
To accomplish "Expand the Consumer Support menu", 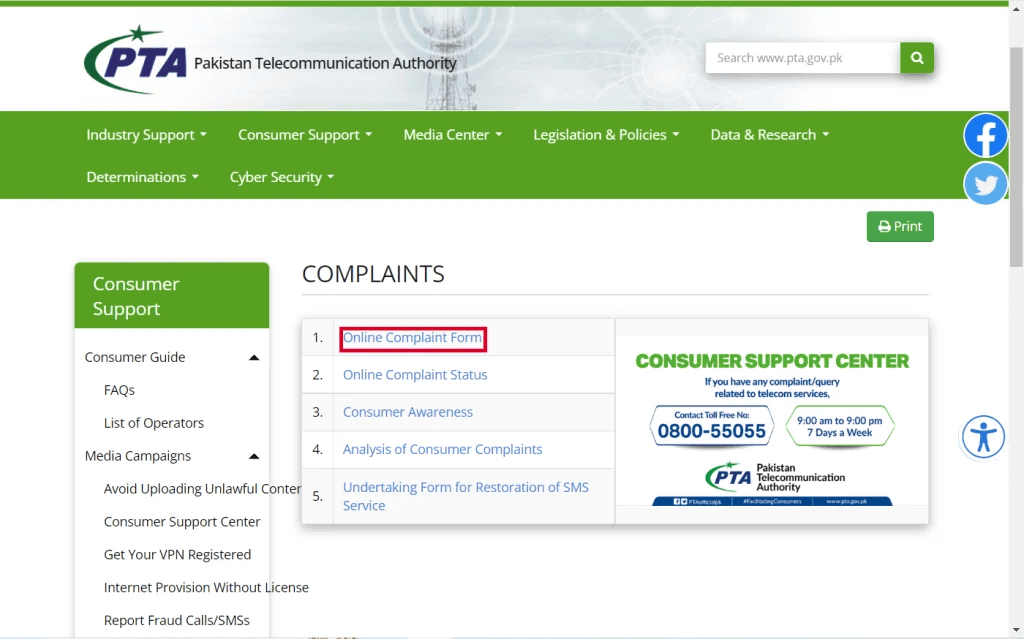I will click(305, 135).
